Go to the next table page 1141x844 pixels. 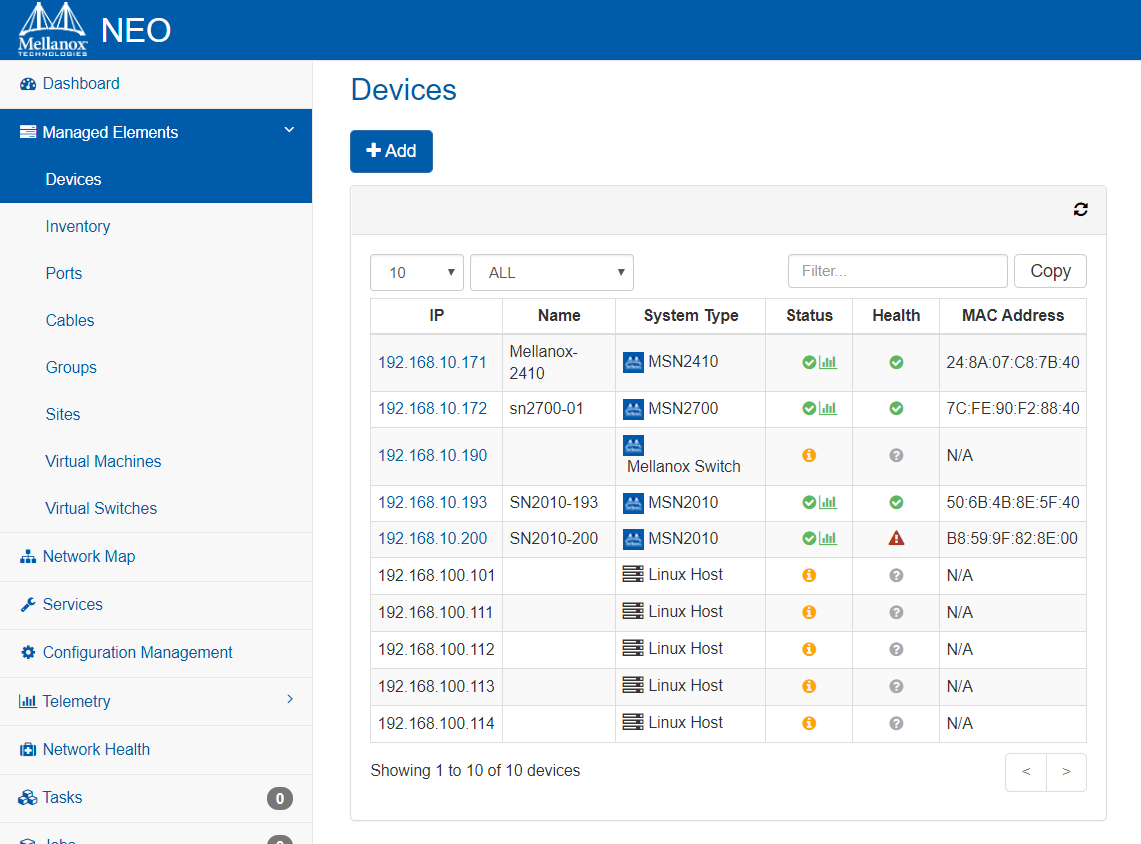[x=1066, y=772]
